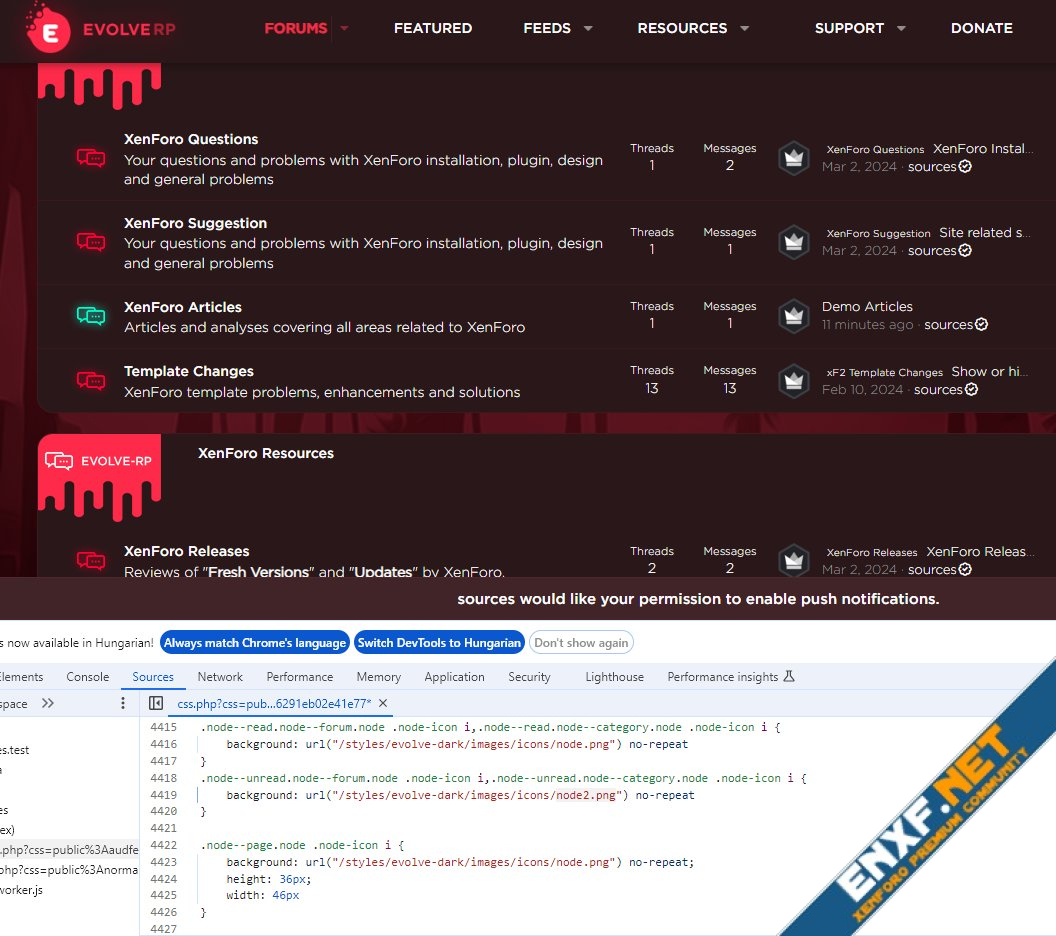Close the css.php file tab
The height and width of the screenshot is (936, 1056).
[x=383, y=704]
